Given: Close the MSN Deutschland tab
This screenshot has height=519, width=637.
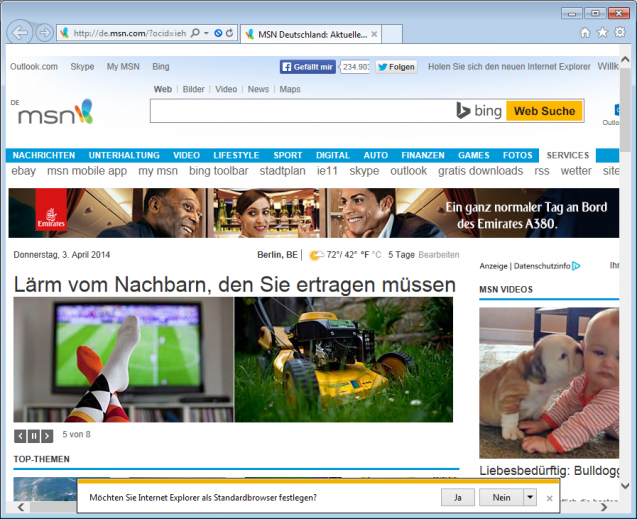Looking at the screenshot, I should pos(374,35).
